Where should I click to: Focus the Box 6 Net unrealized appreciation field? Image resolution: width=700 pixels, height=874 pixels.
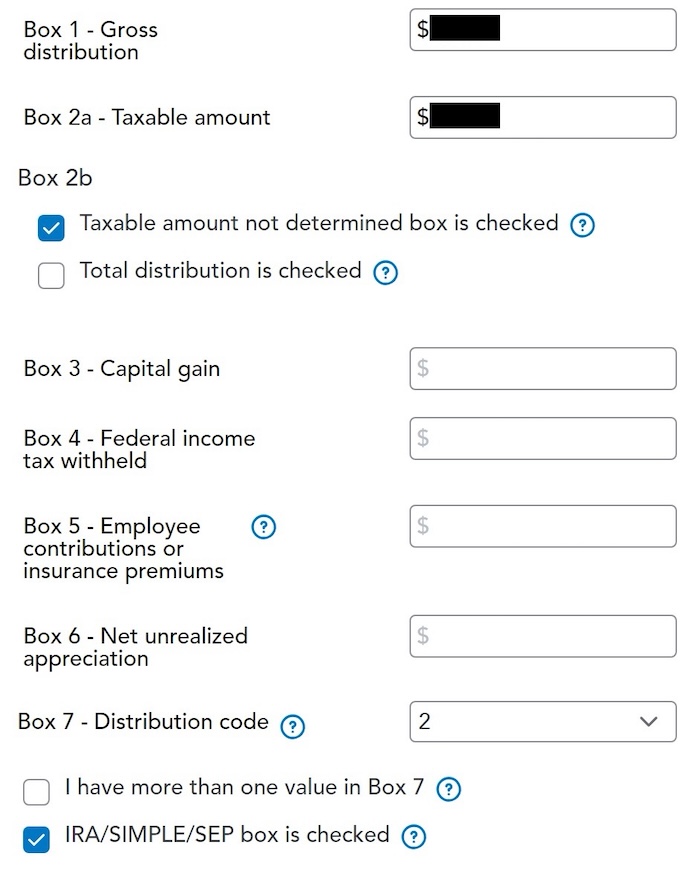point(542,636)
